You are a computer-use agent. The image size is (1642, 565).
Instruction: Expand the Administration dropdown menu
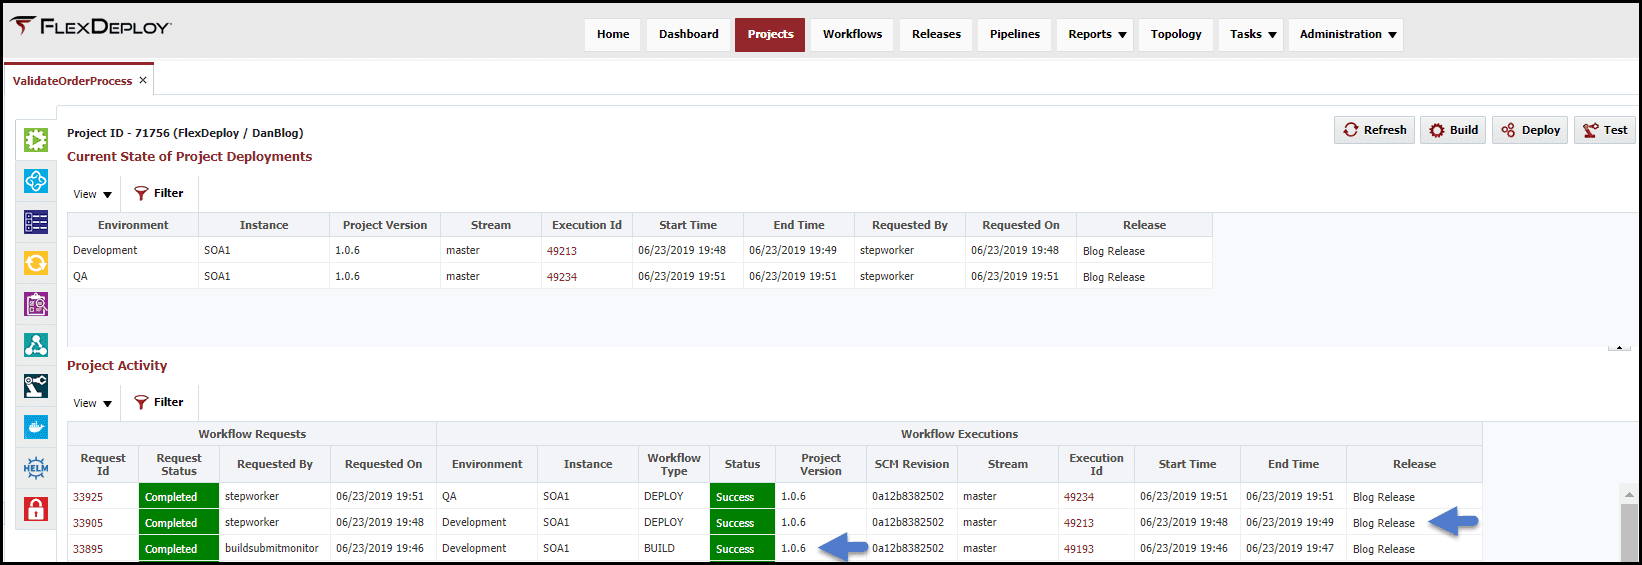point(1346,34)
